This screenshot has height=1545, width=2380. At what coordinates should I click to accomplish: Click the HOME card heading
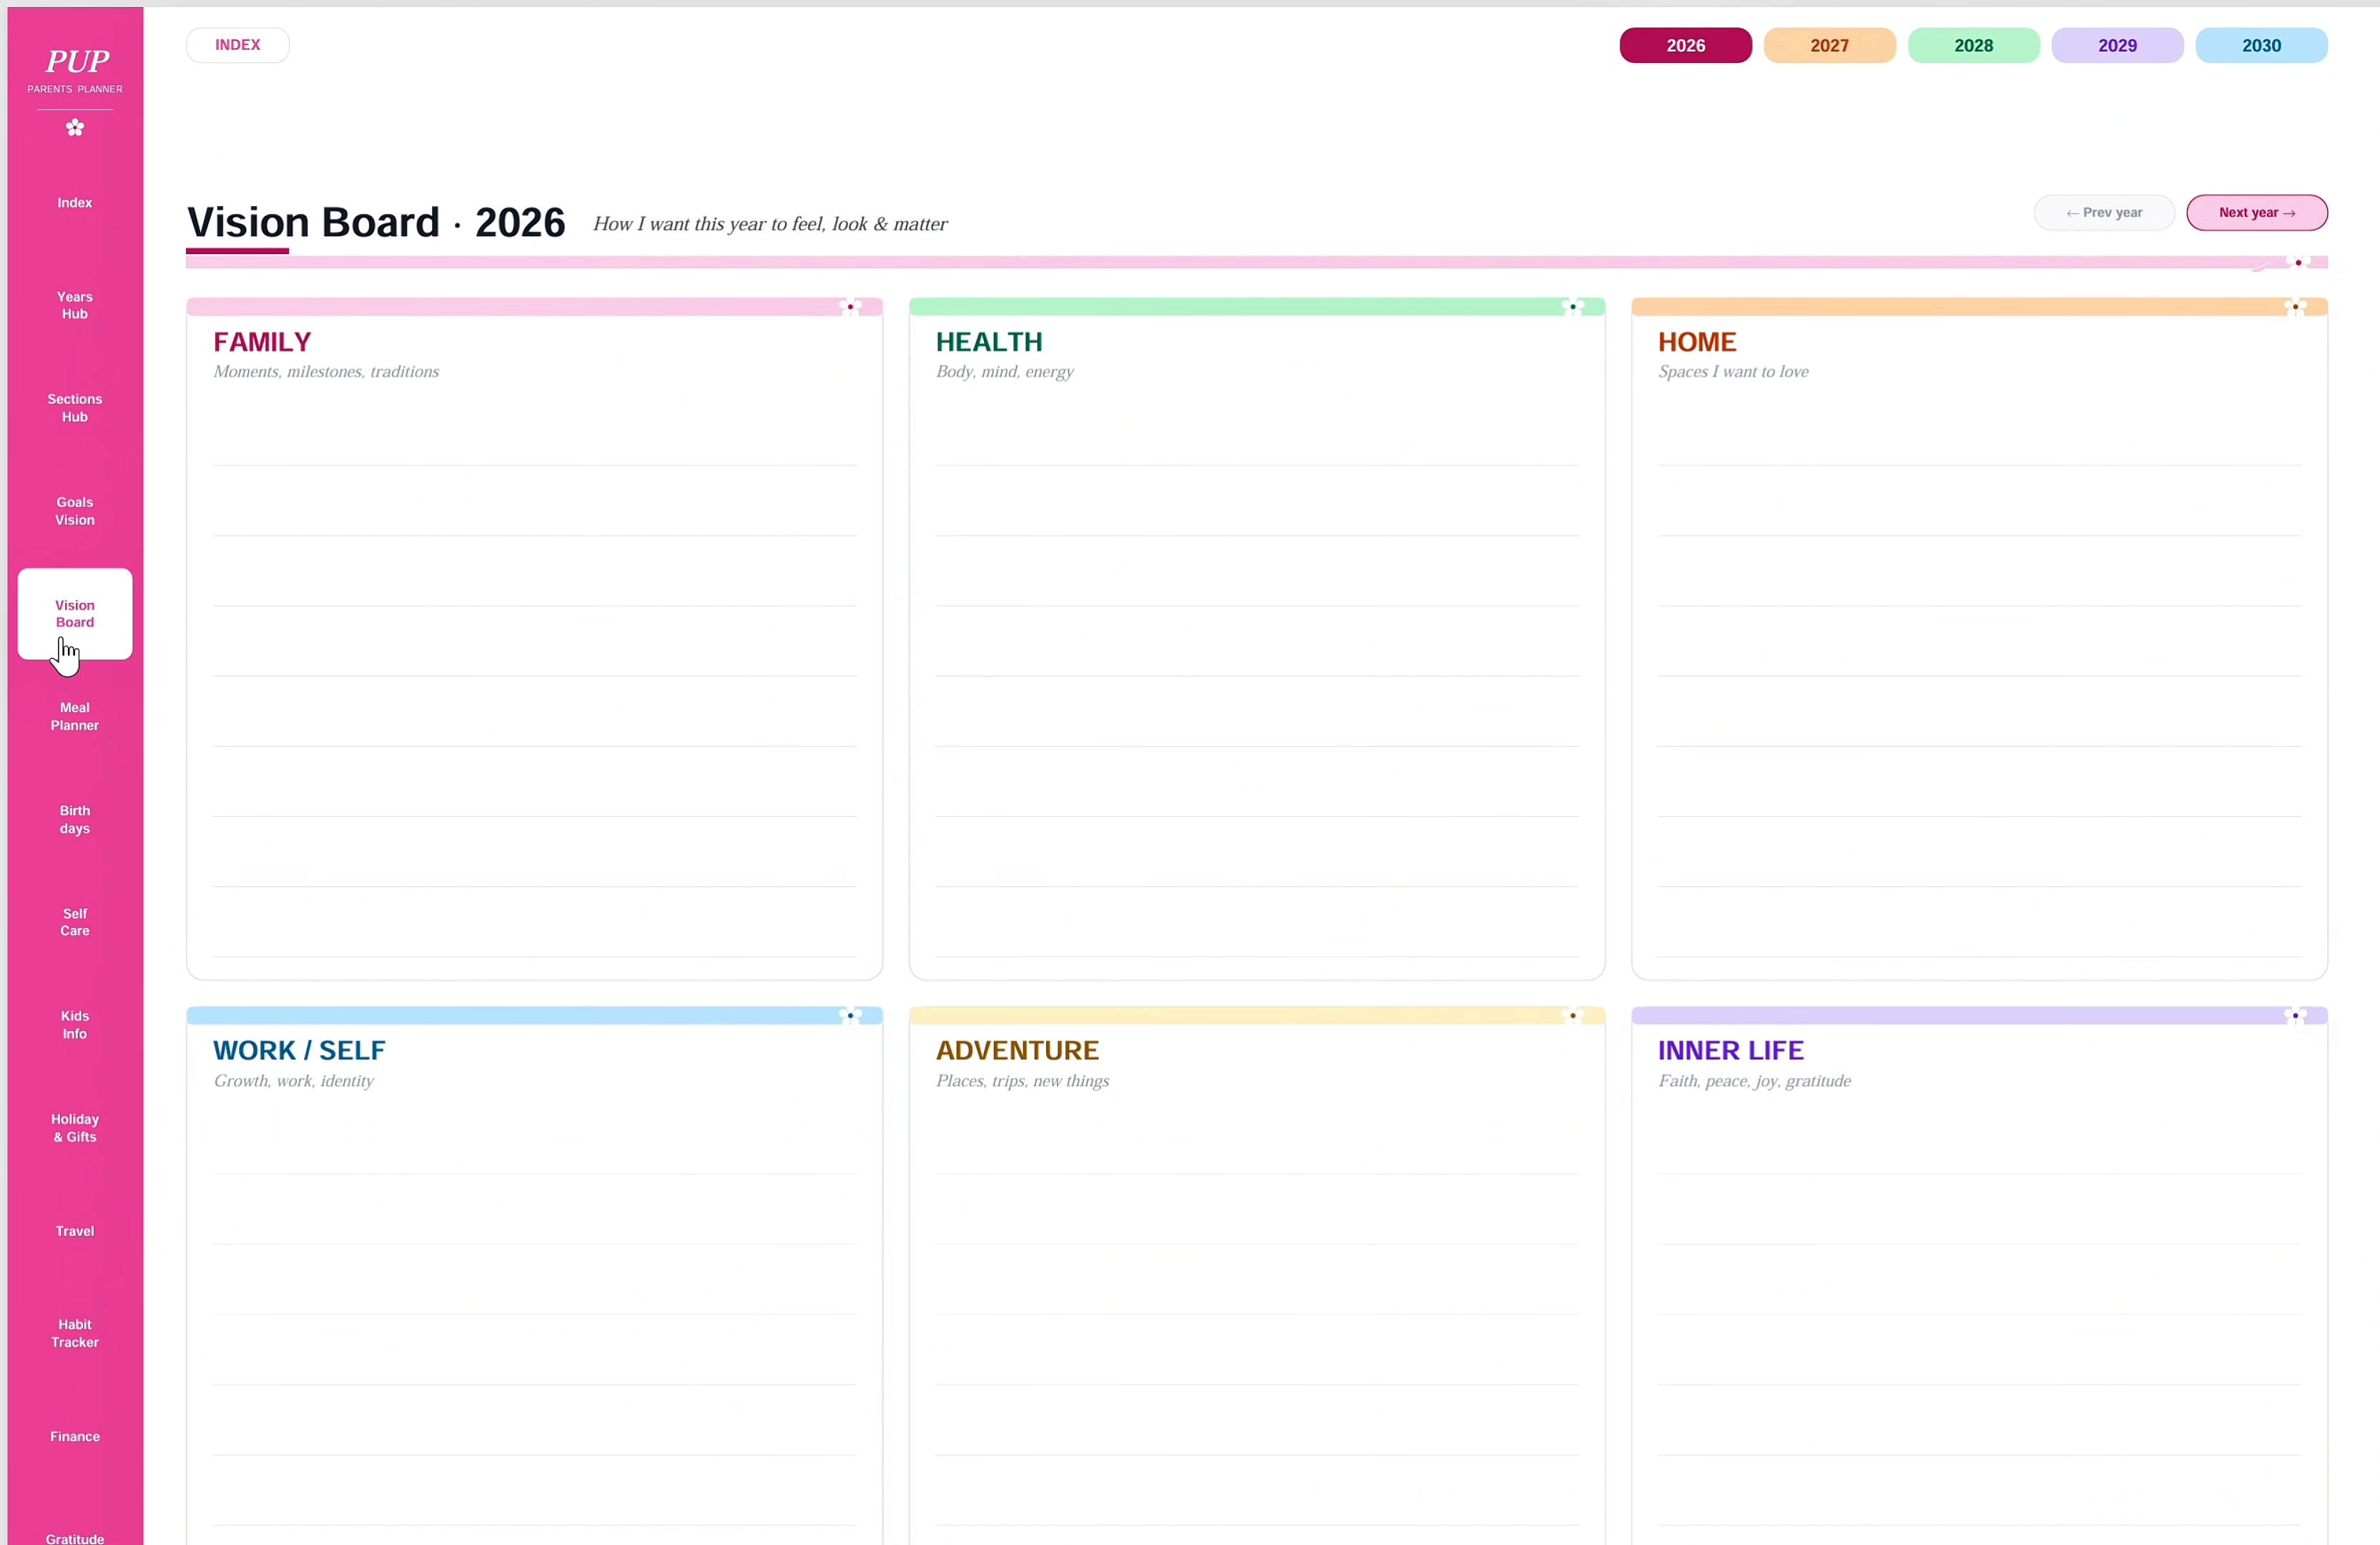click(1697, 342)
